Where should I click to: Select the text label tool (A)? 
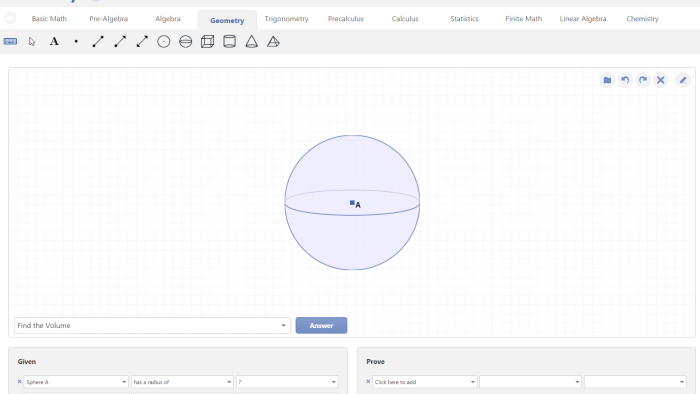(x=54, y=41)
